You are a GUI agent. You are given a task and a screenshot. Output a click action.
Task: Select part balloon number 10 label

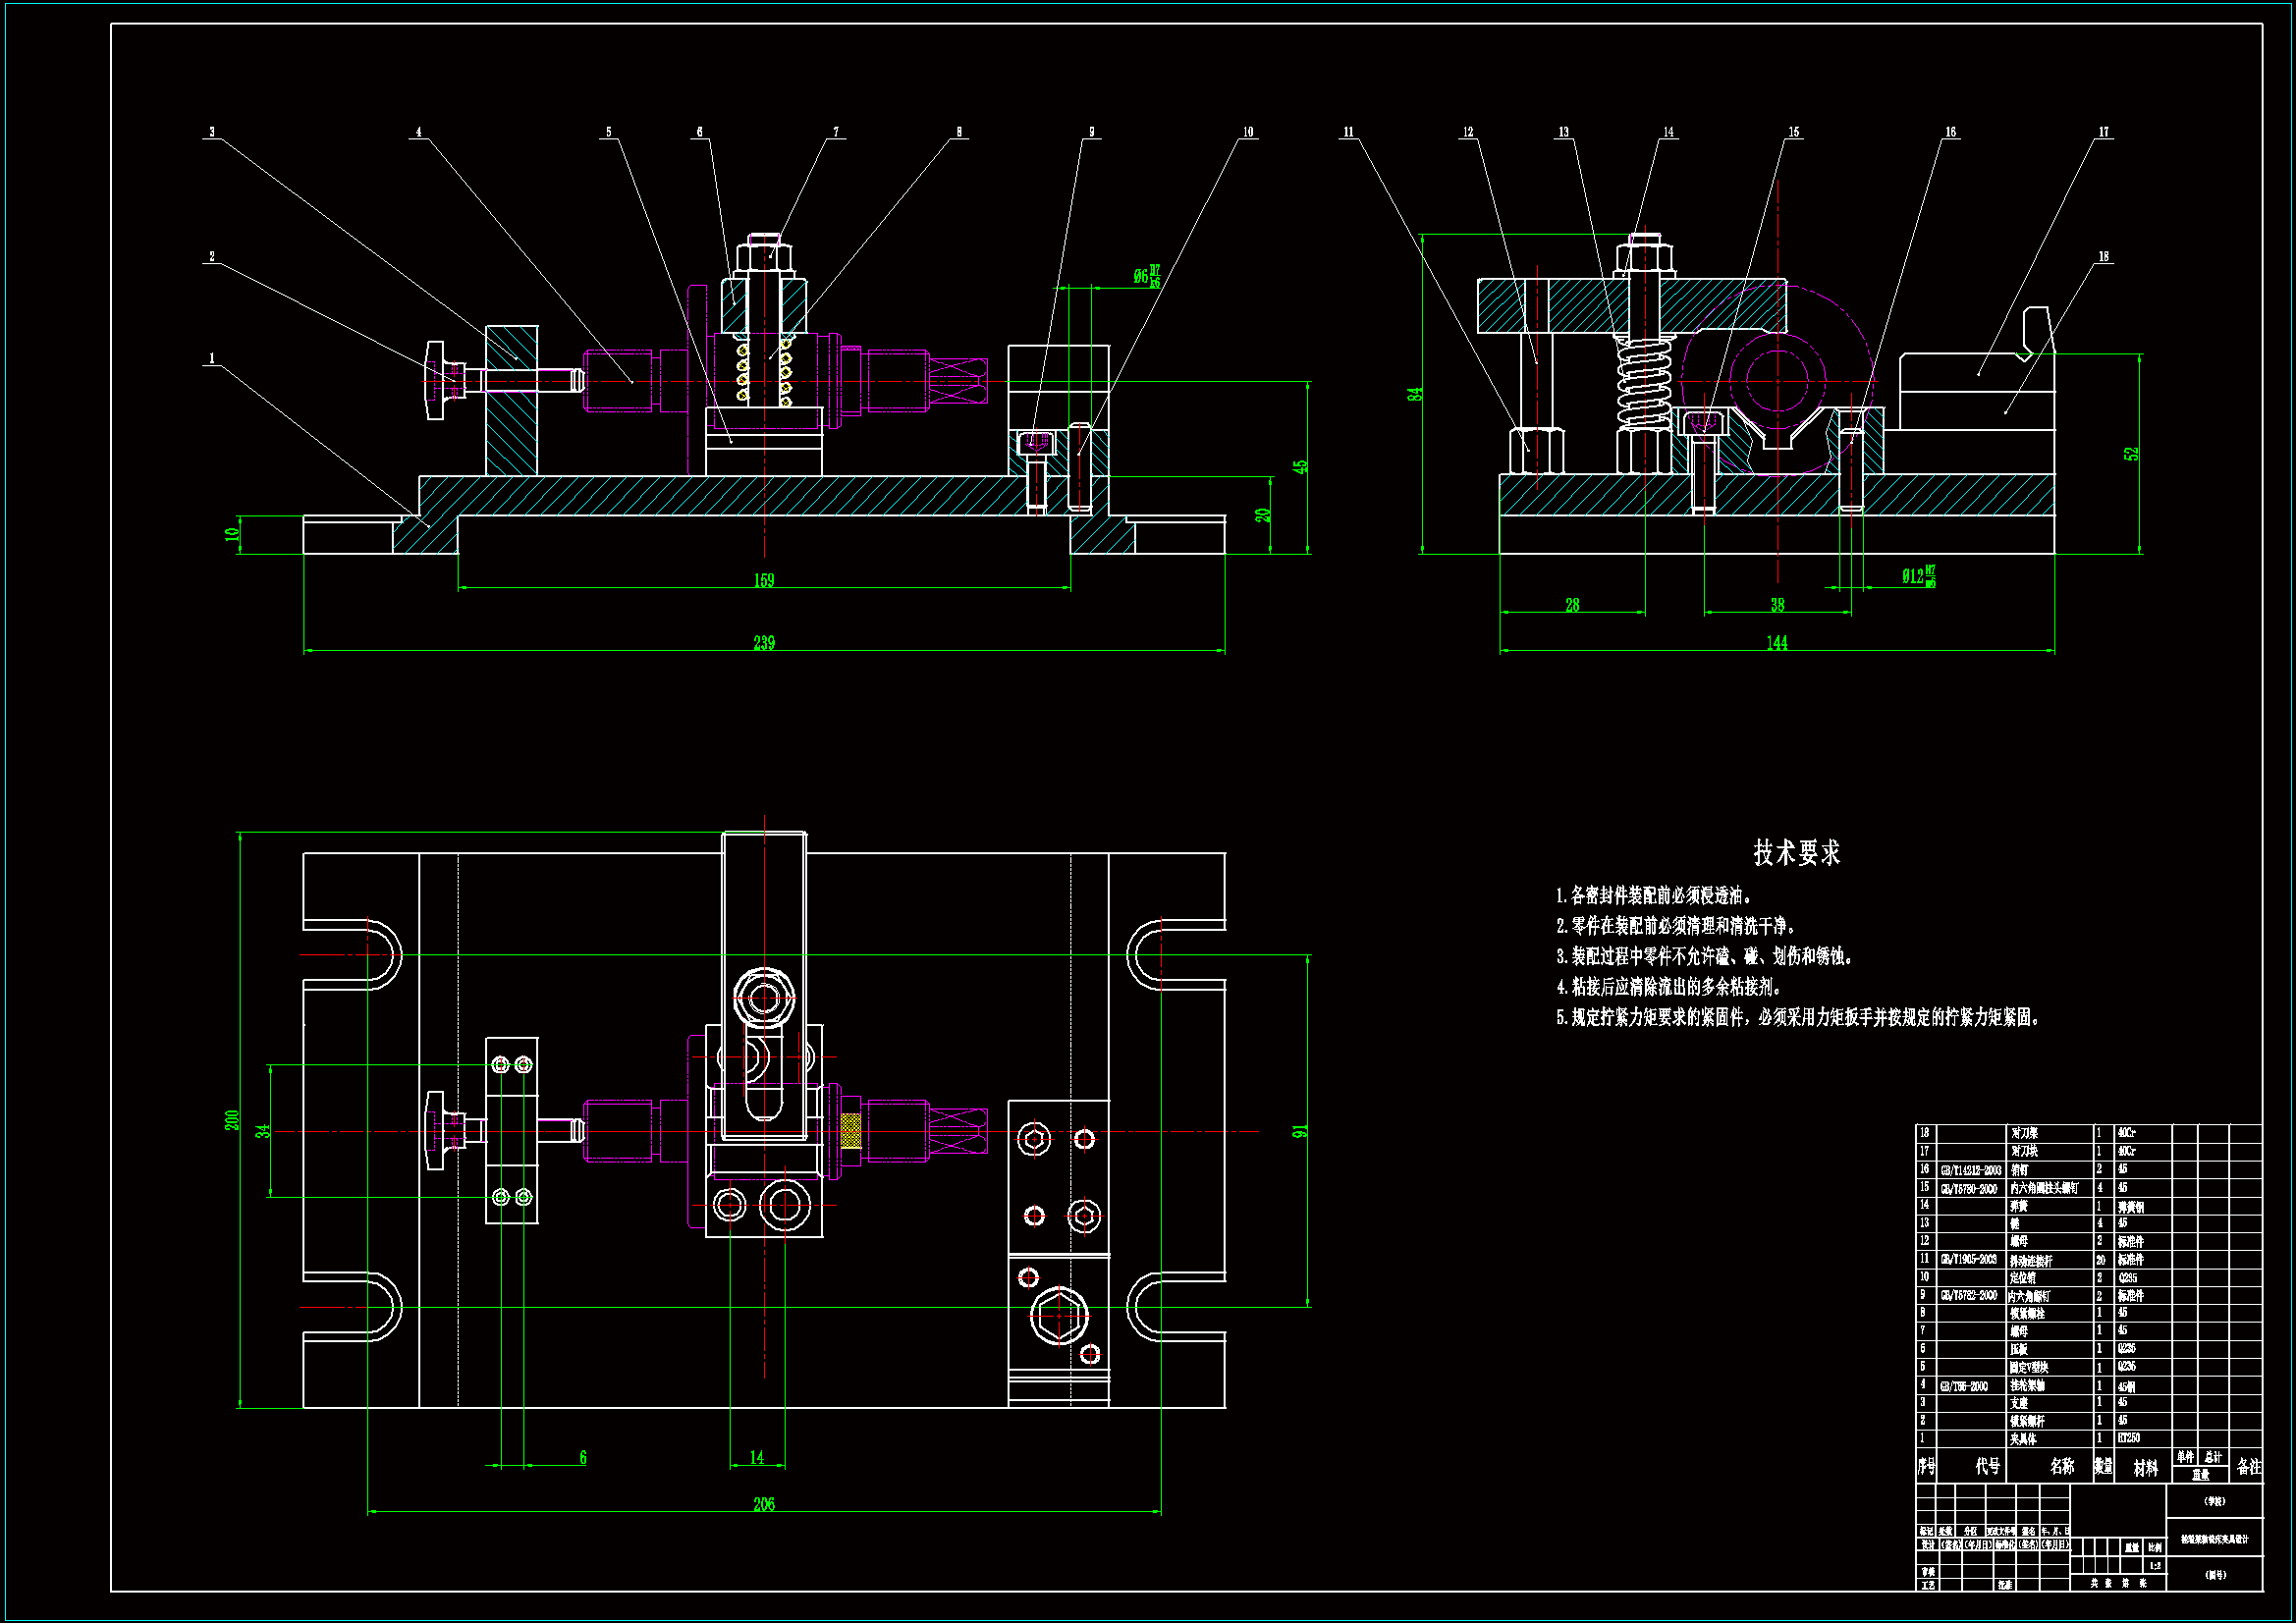click(x=1247, y=132)
